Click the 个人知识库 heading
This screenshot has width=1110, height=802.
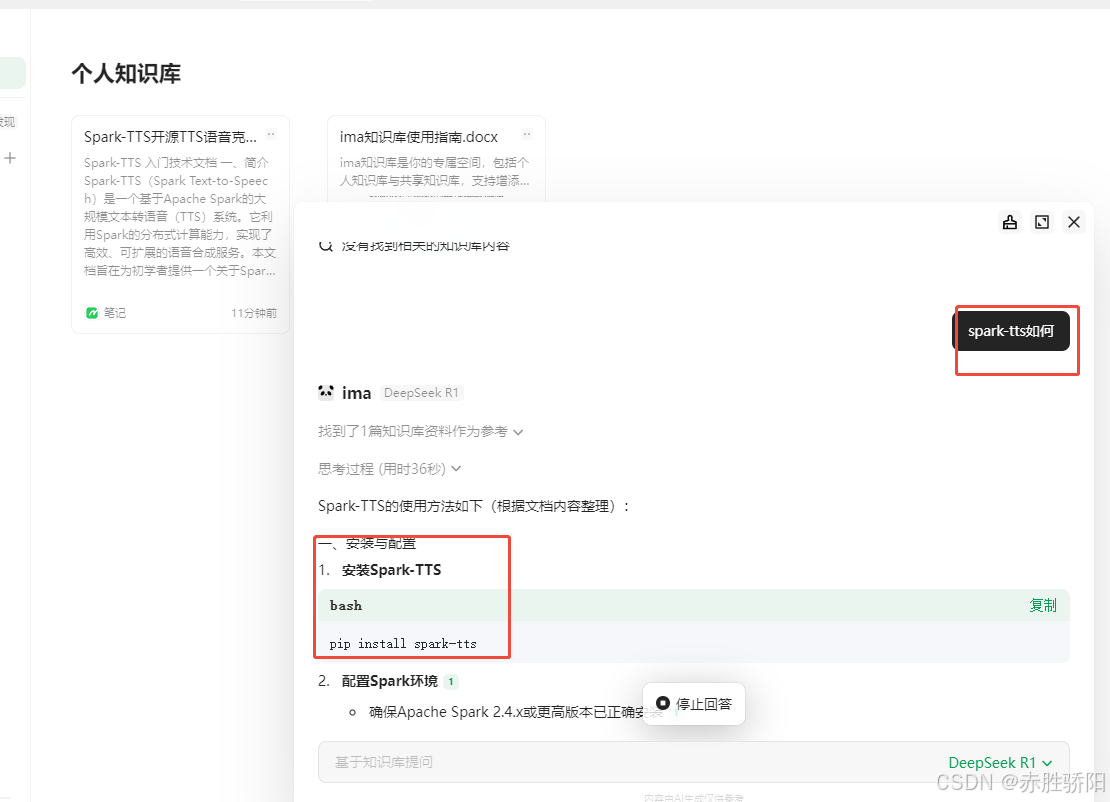126,74
